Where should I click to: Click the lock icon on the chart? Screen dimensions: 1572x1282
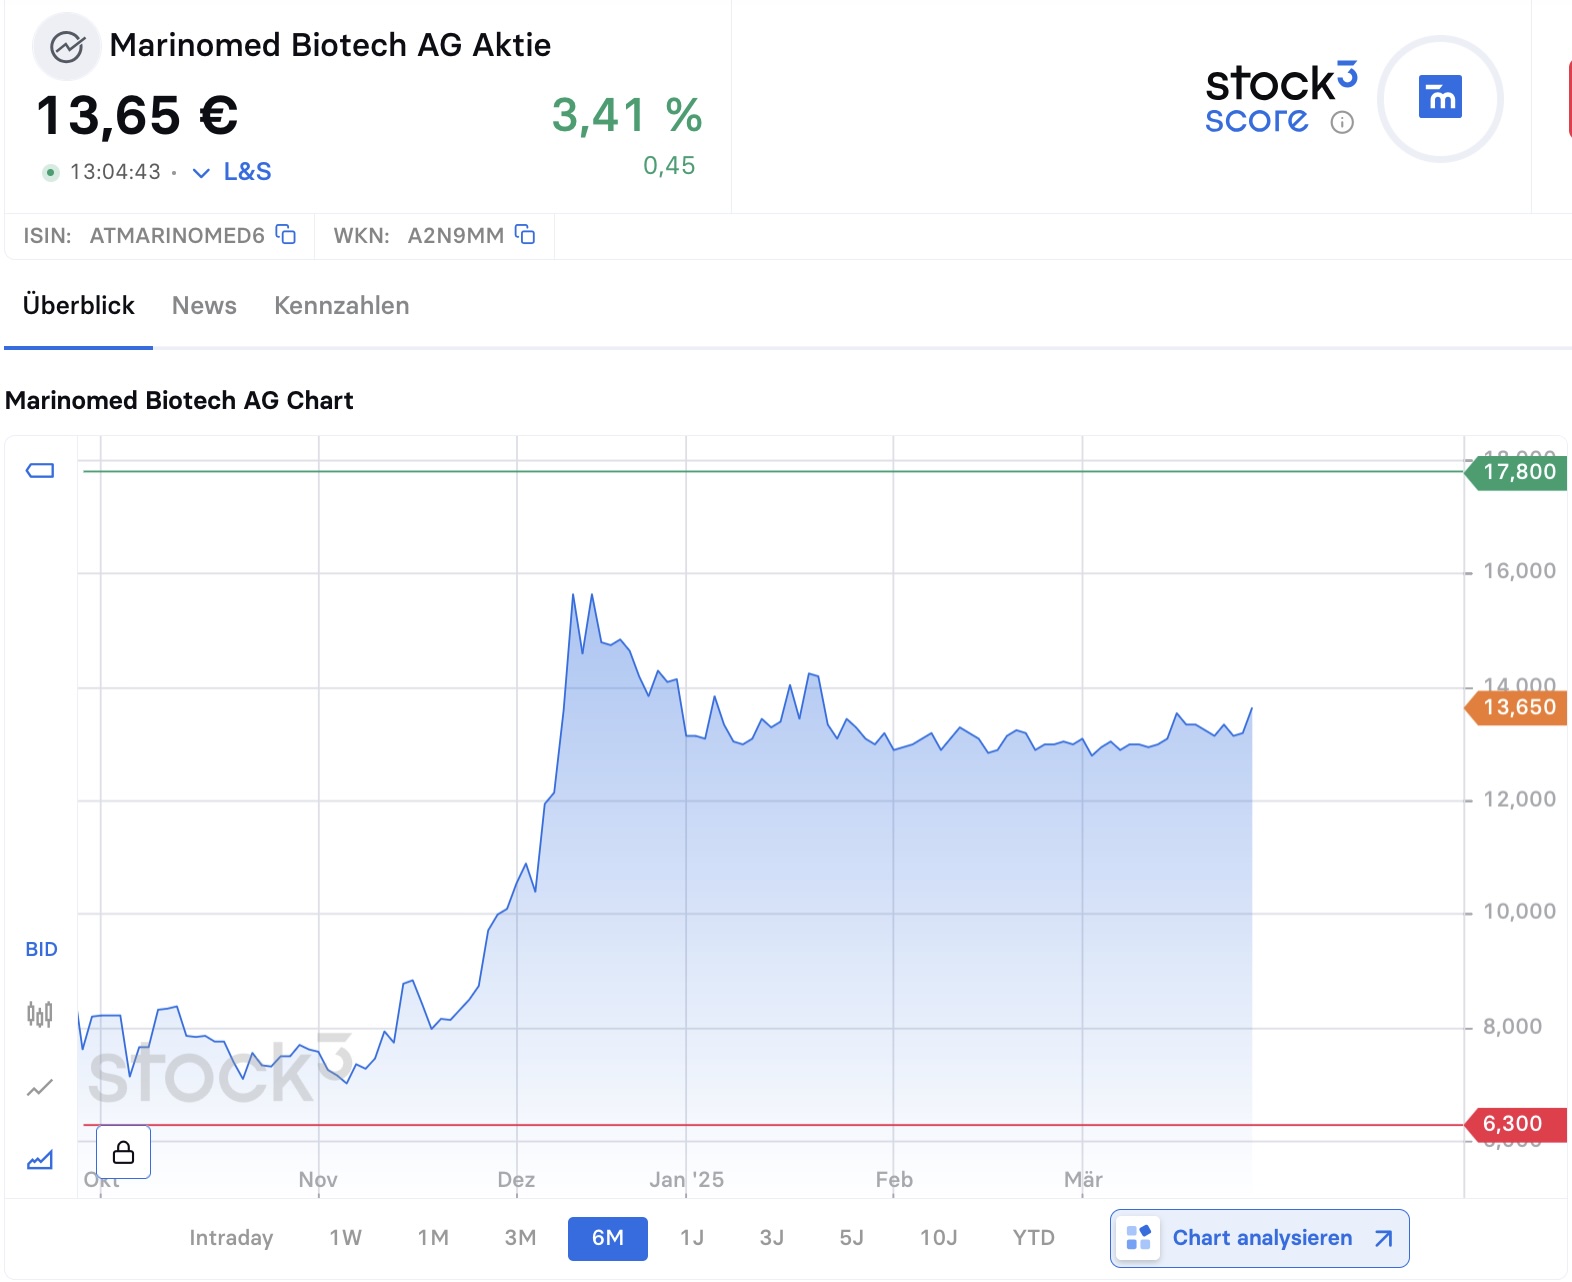(x=123, y=1152)
